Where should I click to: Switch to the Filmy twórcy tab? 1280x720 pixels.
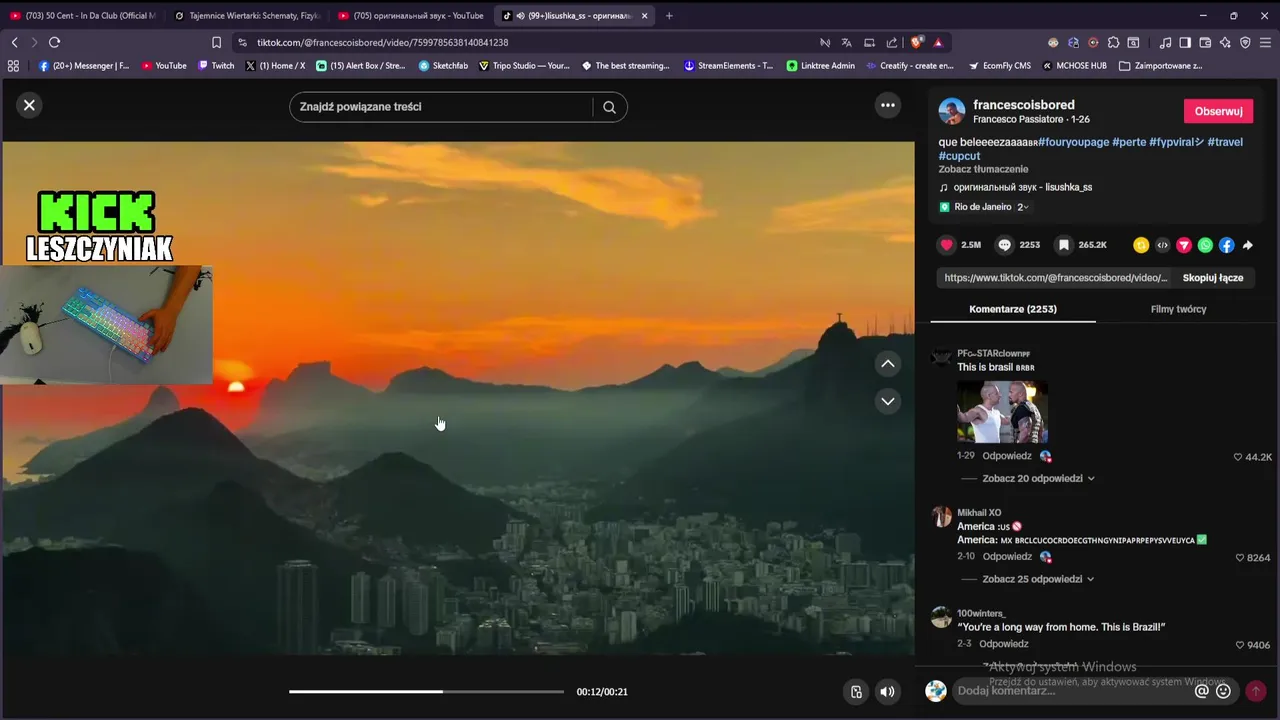click(x=1178, y=309)
